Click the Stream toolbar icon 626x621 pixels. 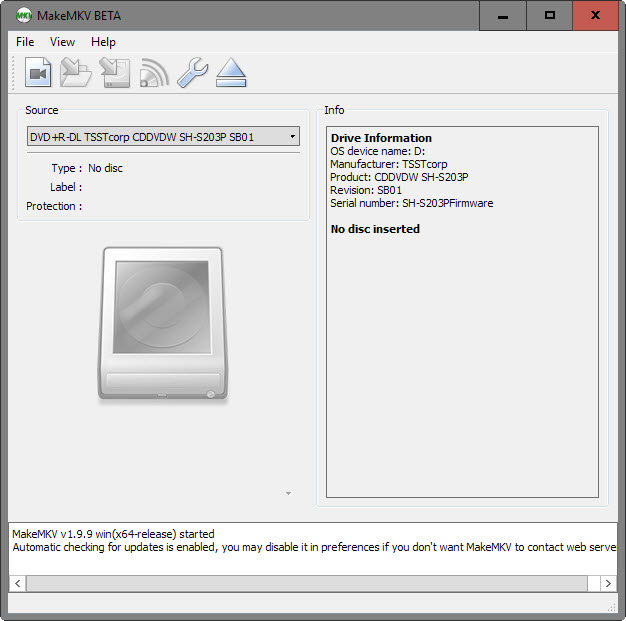pos(154,72)
